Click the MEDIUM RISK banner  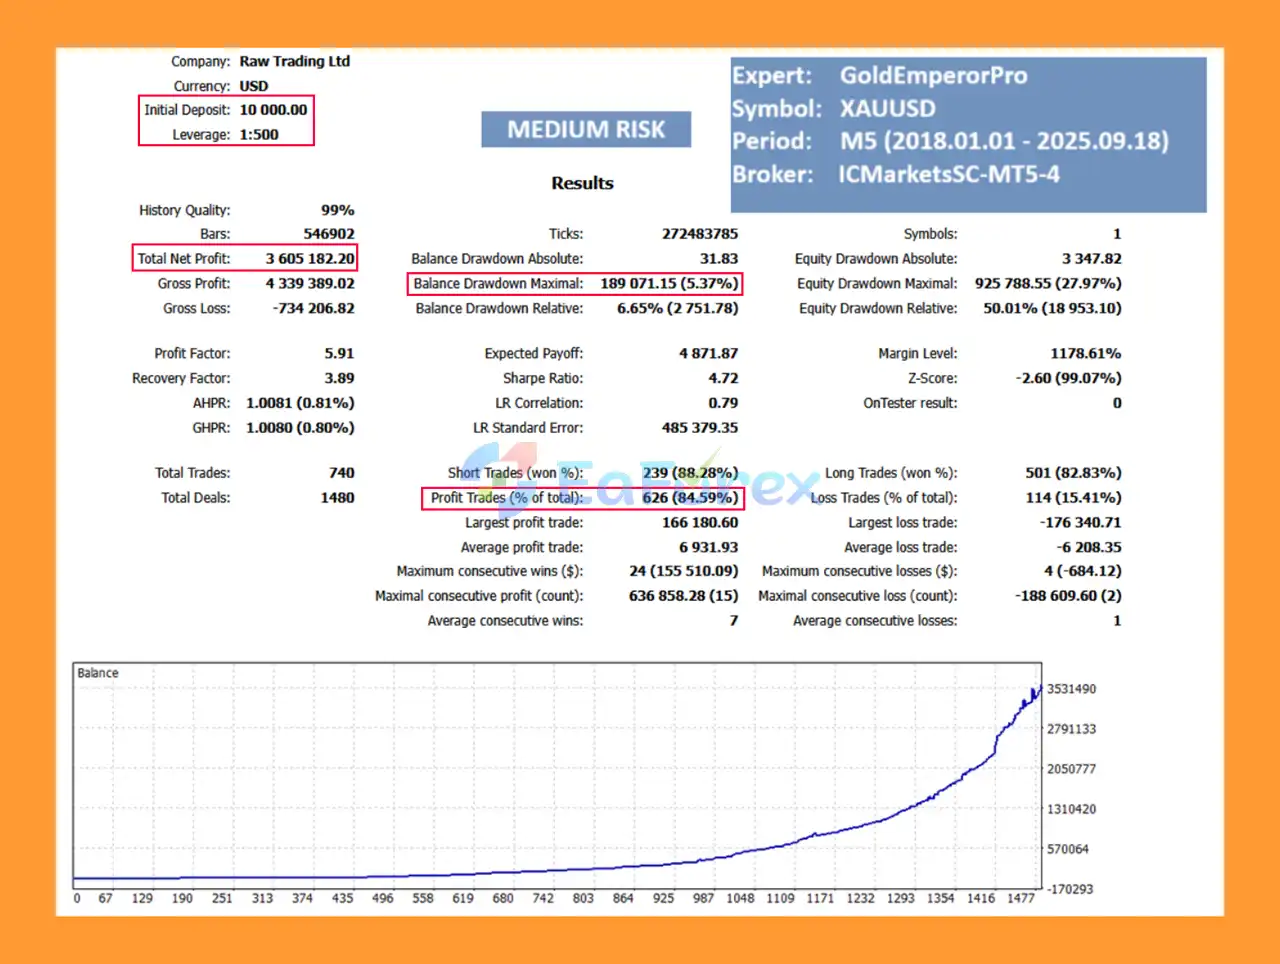[x=586, y=130]
